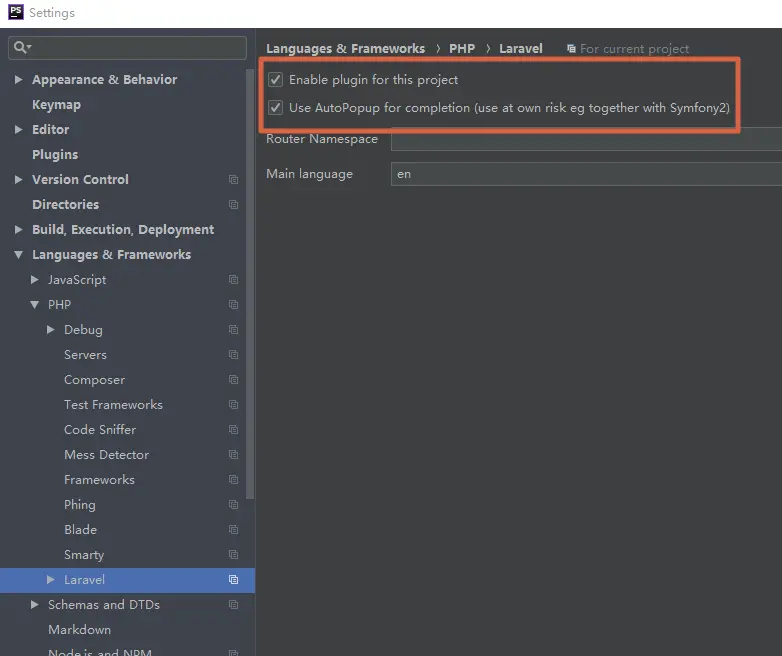
Task: Click the Router Namespace label
Action: [322, 139]
